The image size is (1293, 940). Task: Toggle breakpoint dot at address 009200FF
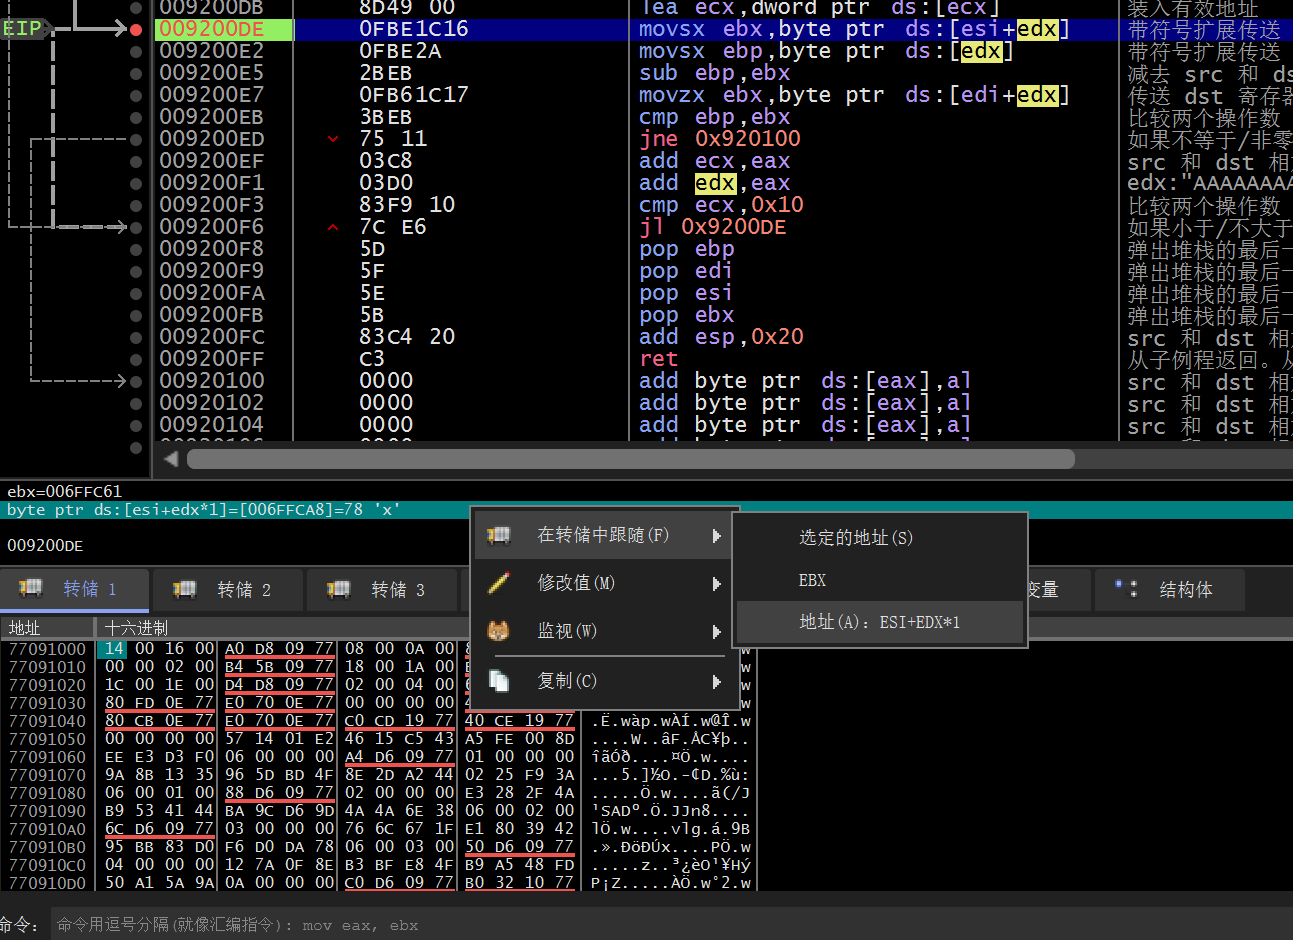136,359
